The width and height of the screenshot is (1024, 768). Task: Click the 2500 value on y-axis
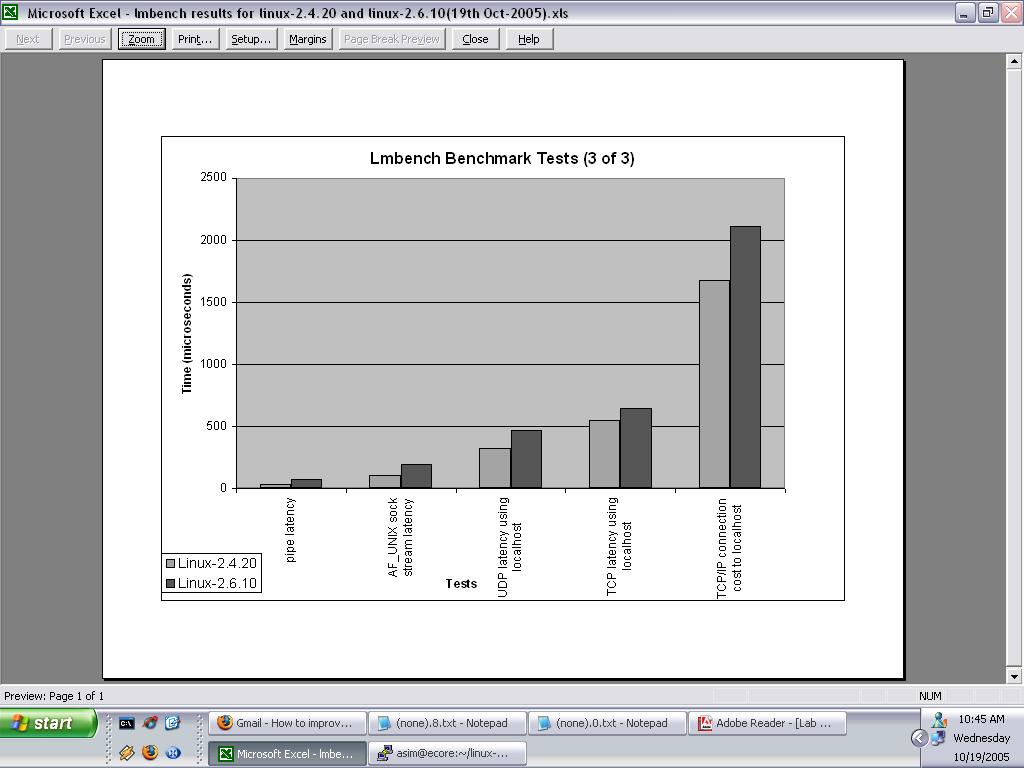tap(214, 177)
